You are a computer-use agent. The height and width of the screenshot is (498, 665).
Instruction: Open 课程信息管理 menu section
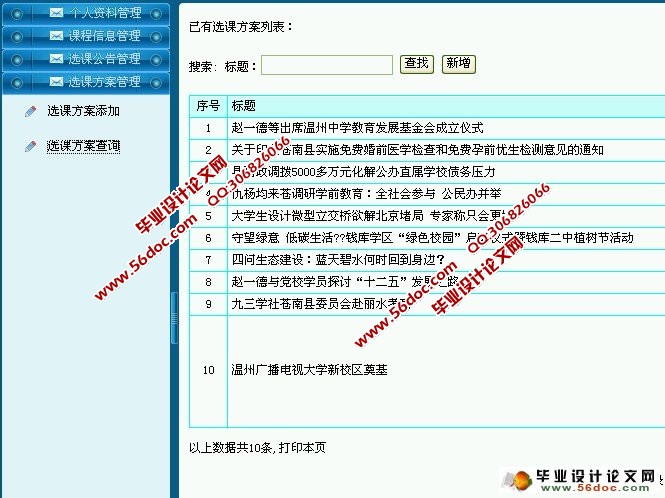86,36
